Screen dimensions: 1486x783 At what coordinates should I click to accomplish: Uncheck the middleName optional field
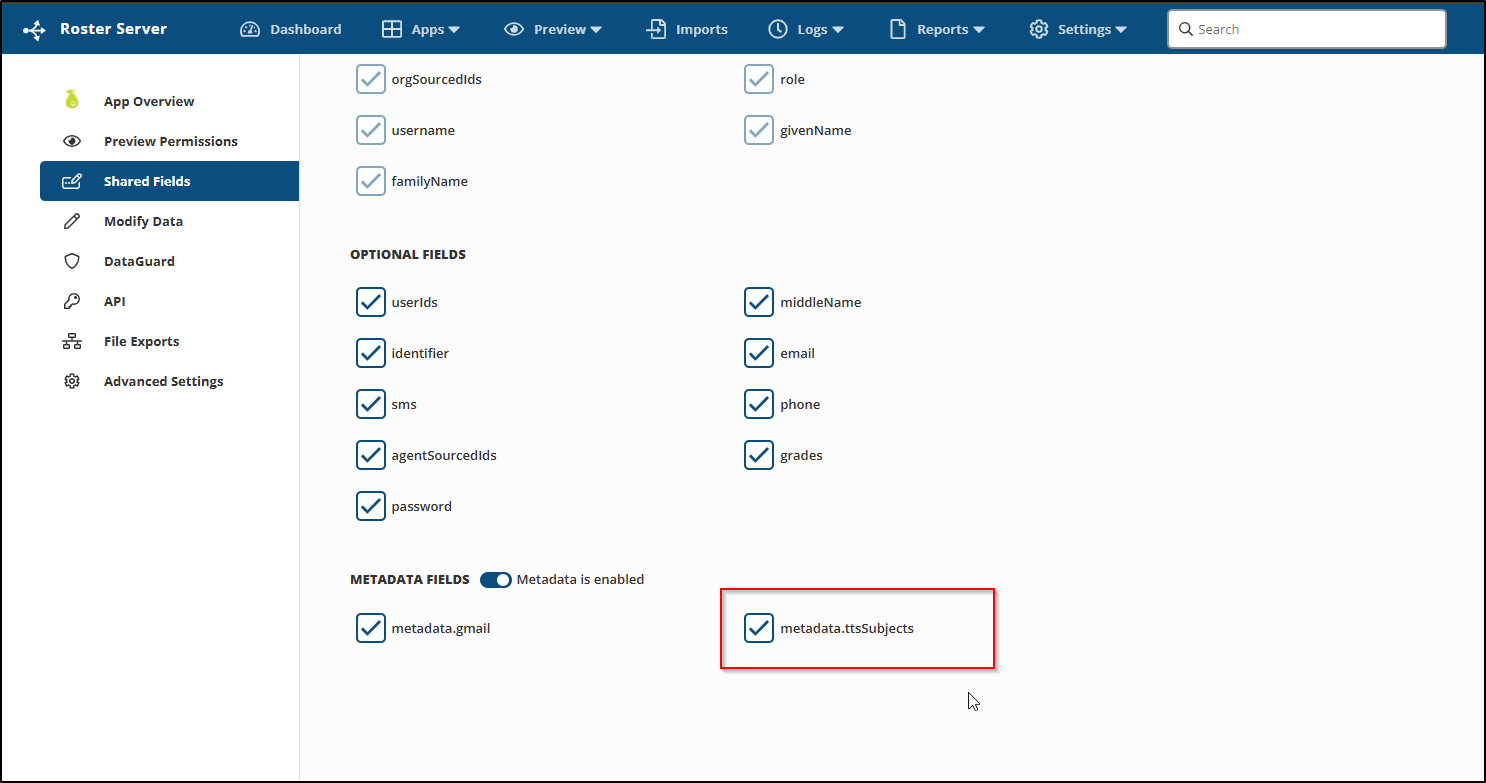[x=759, y=302]
